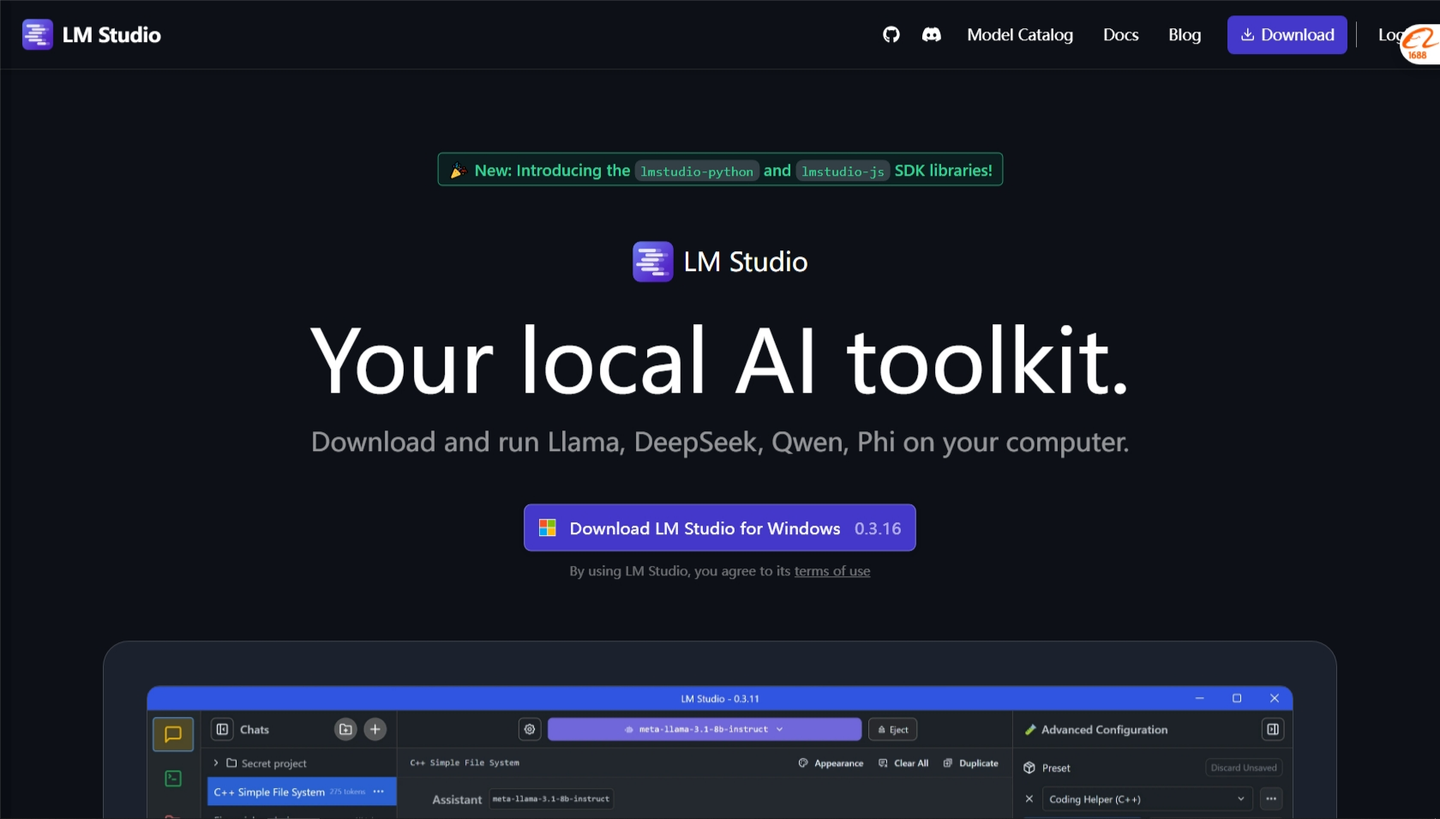Screen dimensions: 1440x819
Task: Select the chat bubble icon in sidebar
Action: click(172, 733)
